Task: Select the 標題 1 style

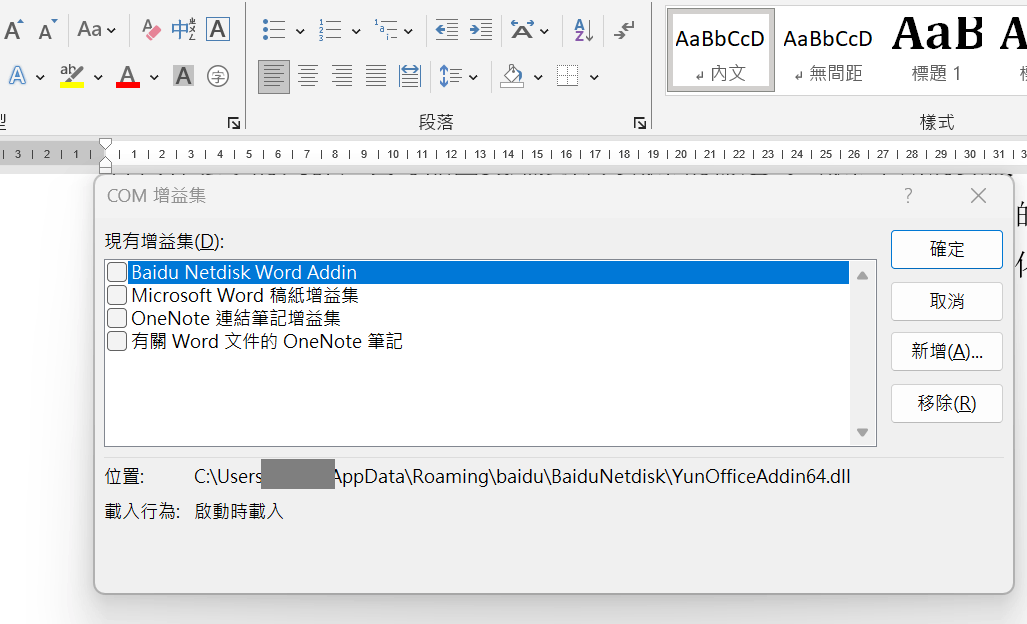Action: pyautogui.click(x=937, y=50)
